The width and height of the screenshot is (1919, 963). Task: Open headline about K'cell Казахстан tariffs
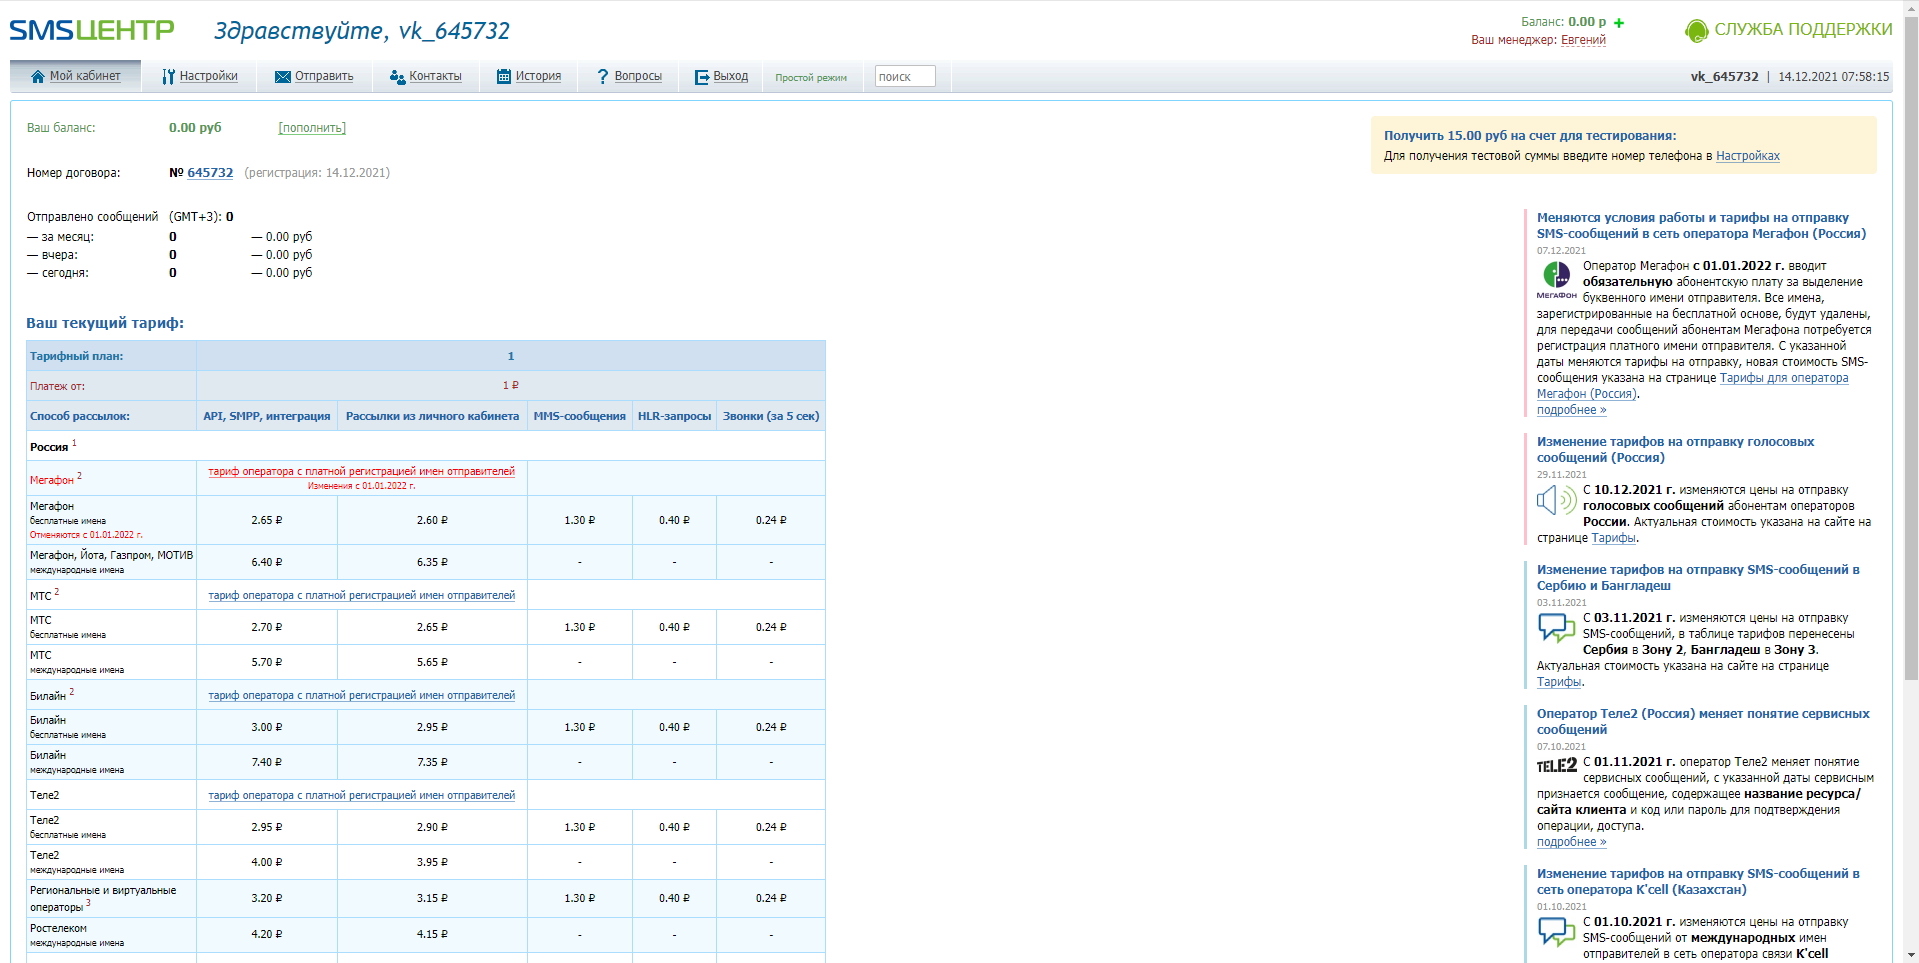[1698, 882]
